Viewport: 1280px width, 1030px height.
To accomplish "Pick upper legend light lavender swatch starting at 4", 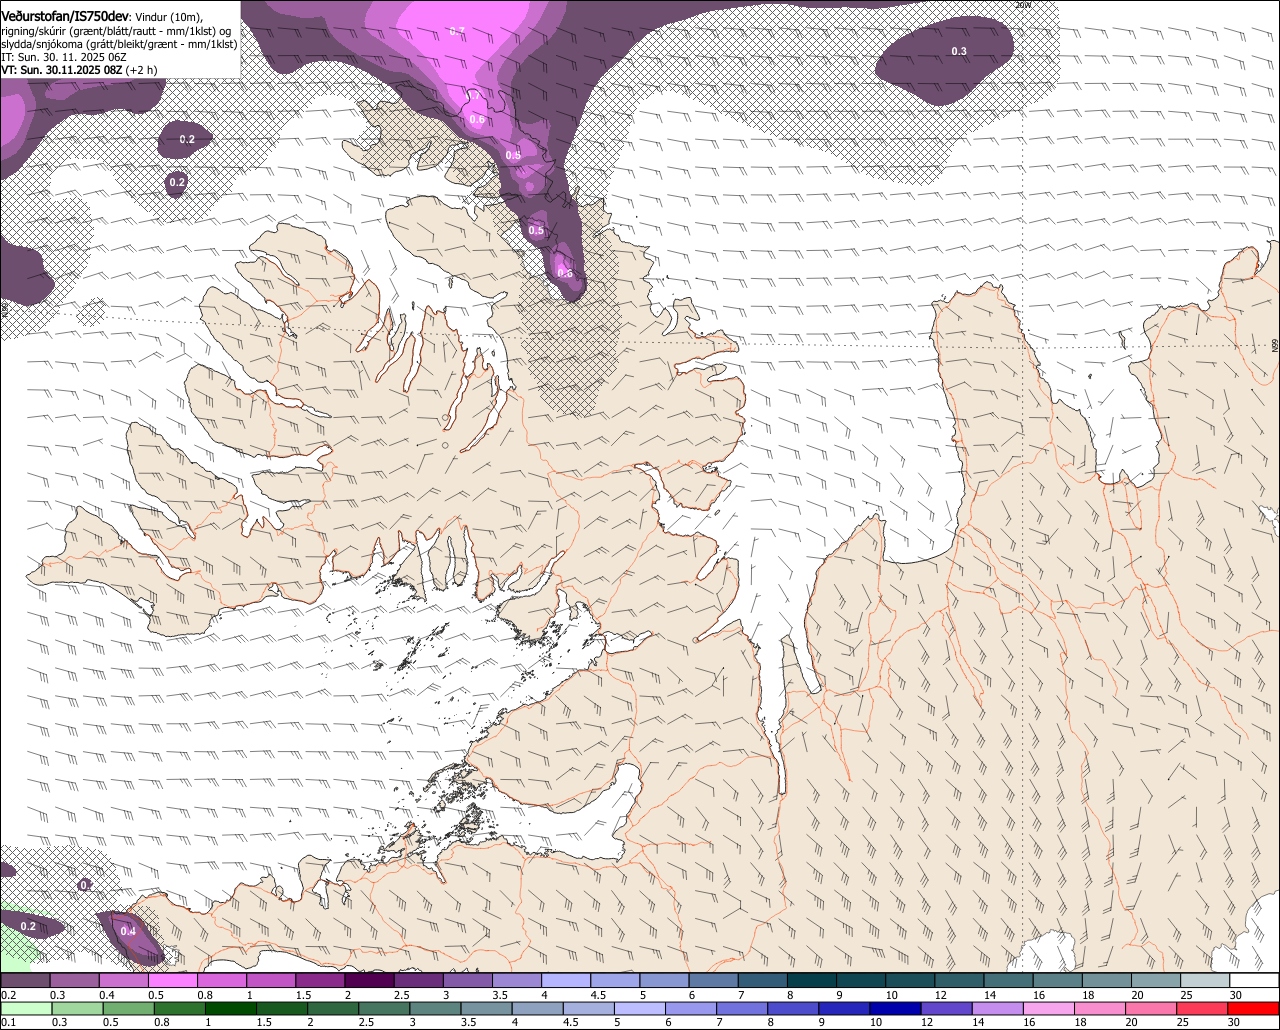I will [566, 981].
